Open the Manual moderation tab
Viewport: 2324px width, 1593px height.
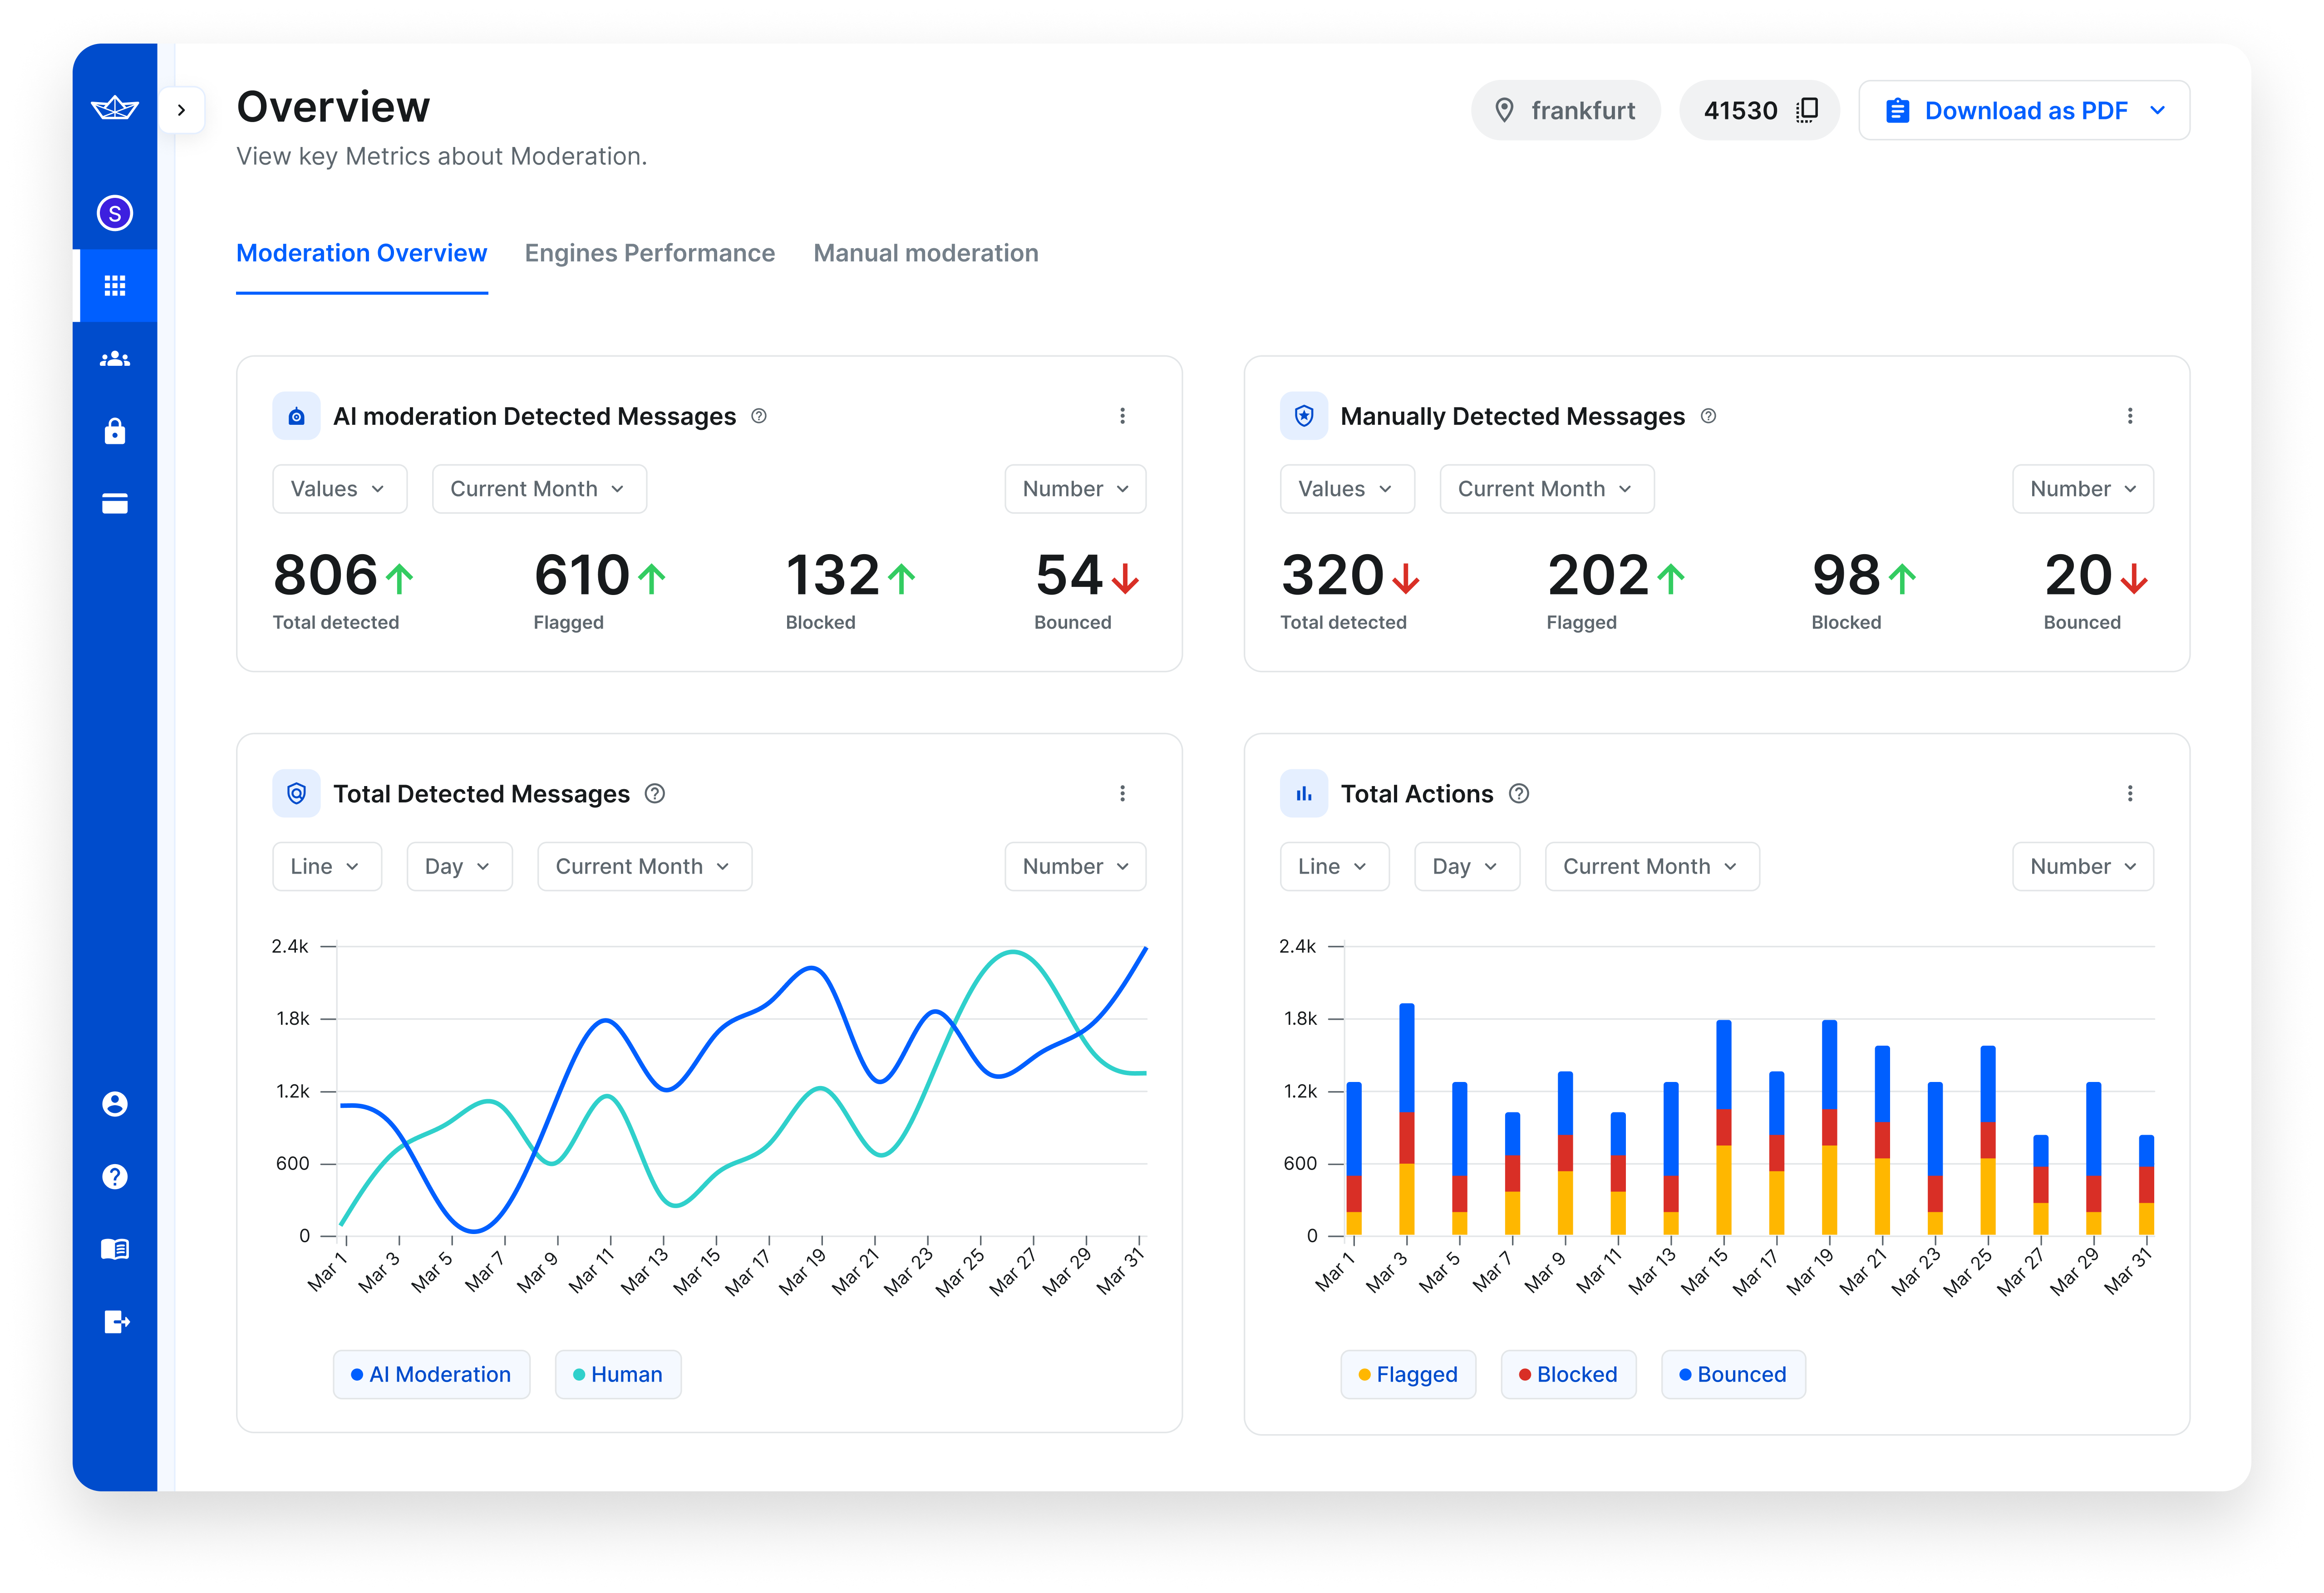tap(926, 253)
